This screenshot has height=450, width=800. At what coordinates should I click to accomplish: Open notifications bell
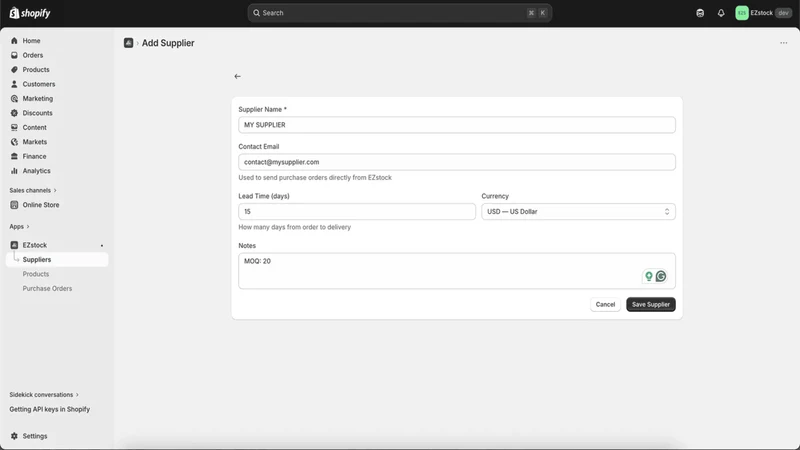(x=721, y=13)
